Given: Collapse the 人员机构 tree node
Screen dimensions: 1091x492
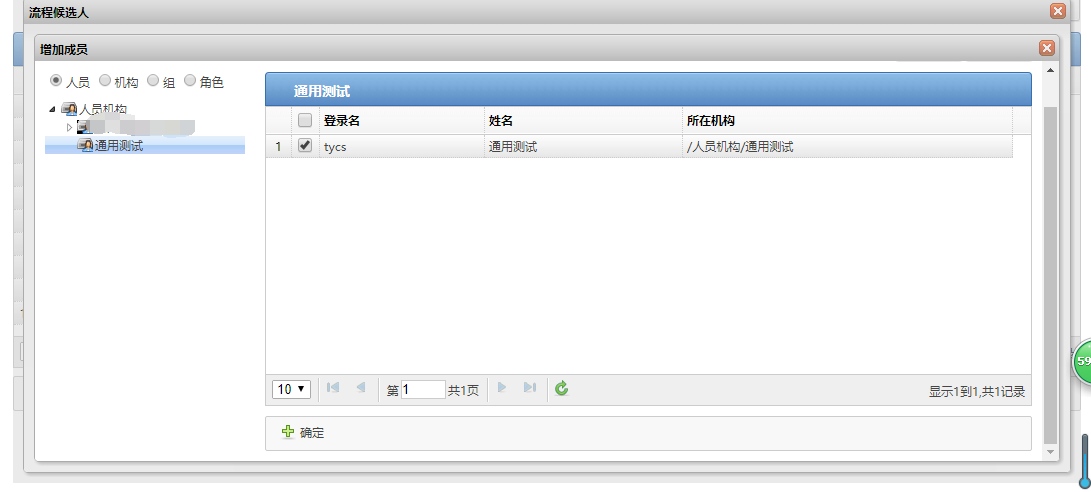Looking at the screenshot, I should [52, 109].
